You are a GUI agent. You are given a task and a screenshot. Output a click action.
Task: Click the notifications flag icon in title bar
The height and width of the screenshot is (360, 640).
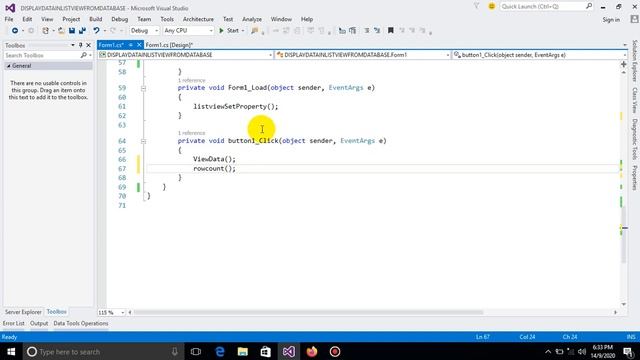pos(476,7)
